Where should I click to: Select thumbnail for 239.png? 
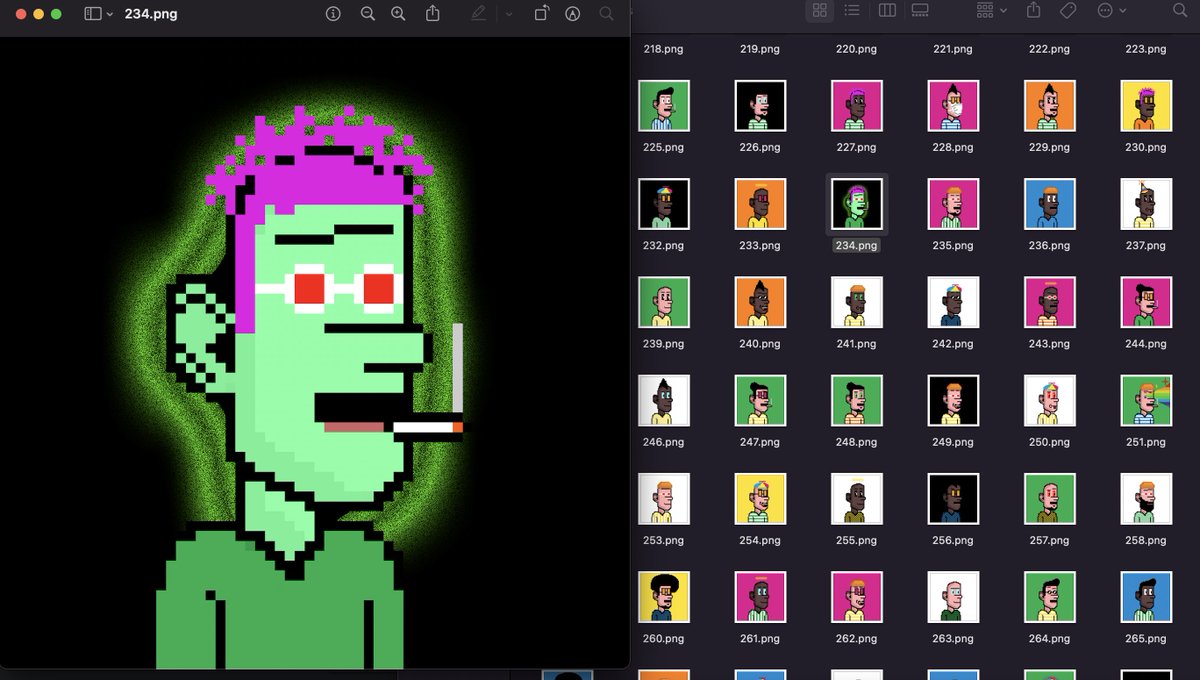pos(664,302)
